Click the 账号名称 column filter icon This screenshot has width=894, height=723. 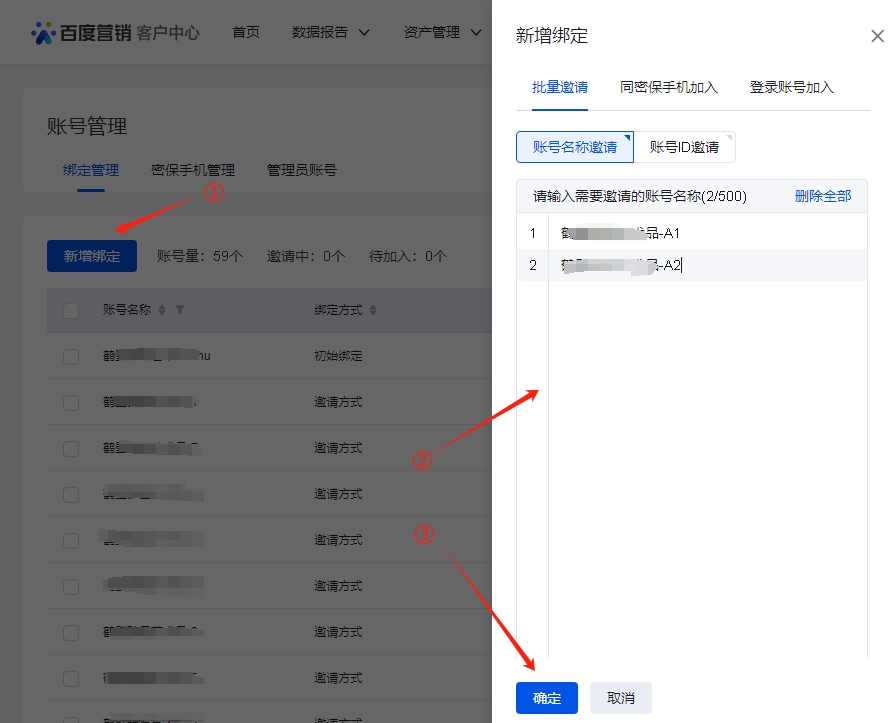point(180,310)
